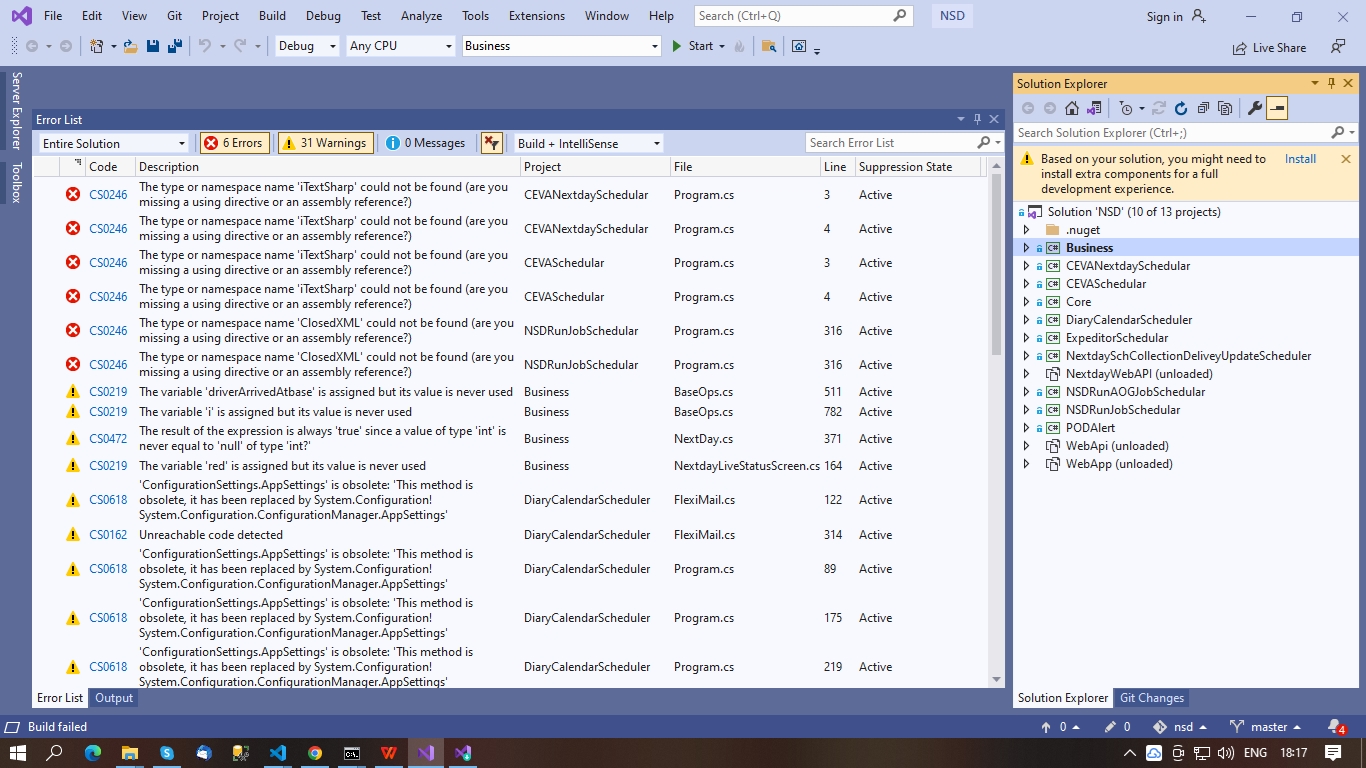Screen dimensions: 1366x768
Task: Open the Build menu
Action: pos(272,16)
